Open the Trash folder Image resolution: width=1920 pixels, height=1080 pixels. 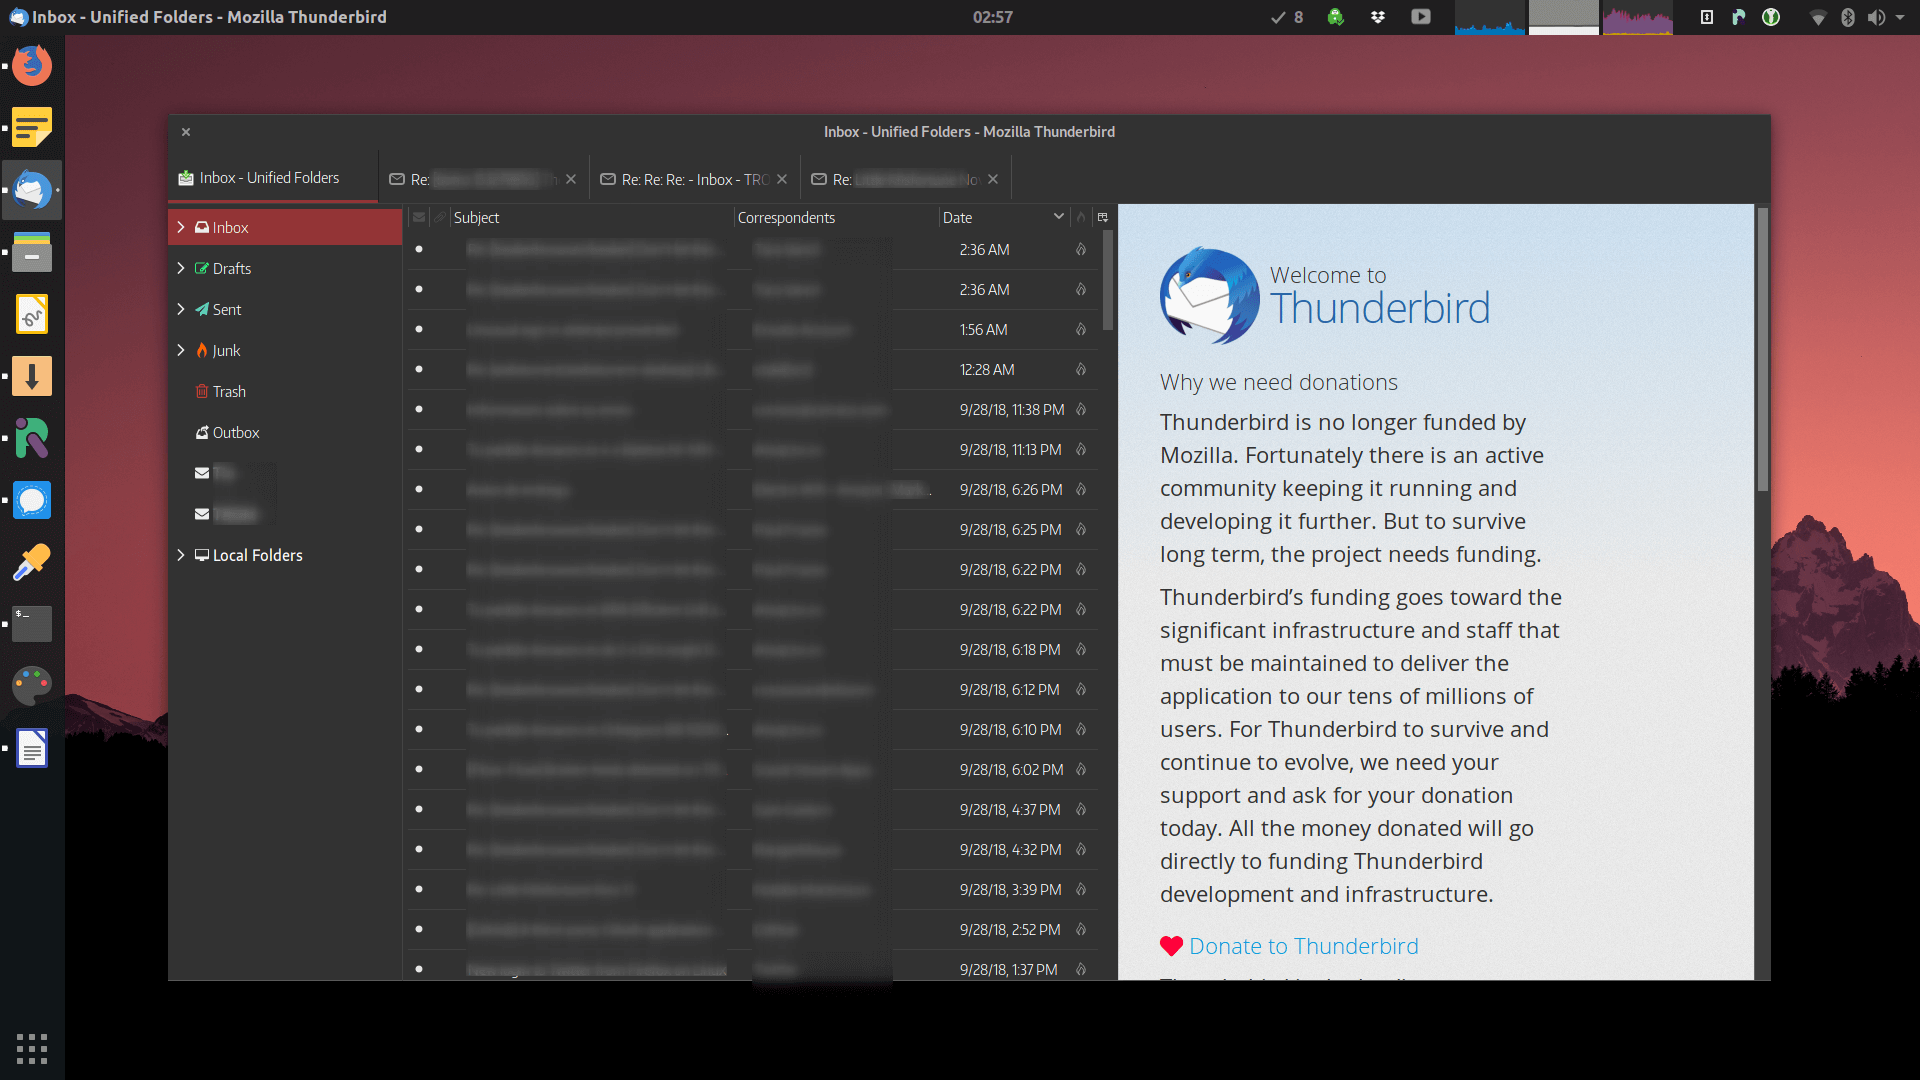pyautogui.click(x=229, y=392)
